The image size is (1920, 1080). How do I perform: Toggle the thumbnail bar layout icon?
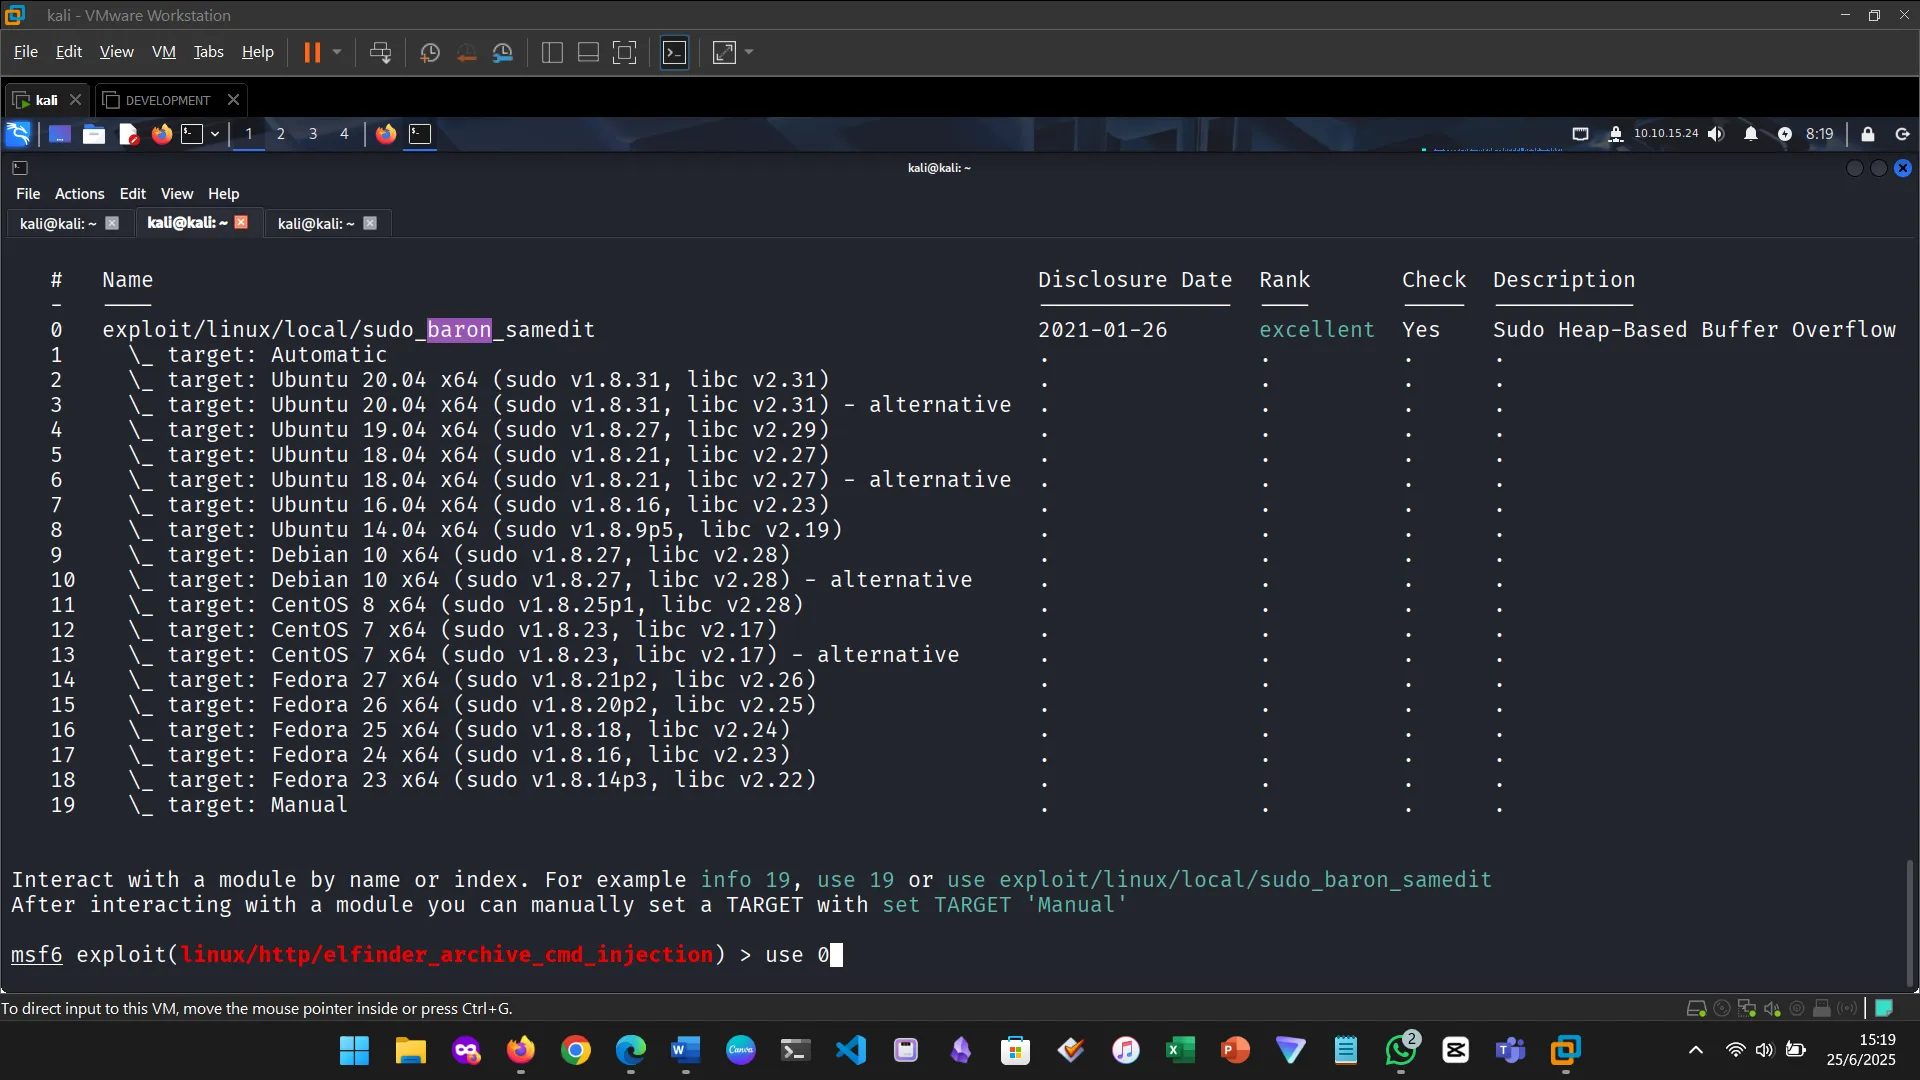tap(588, 53)
